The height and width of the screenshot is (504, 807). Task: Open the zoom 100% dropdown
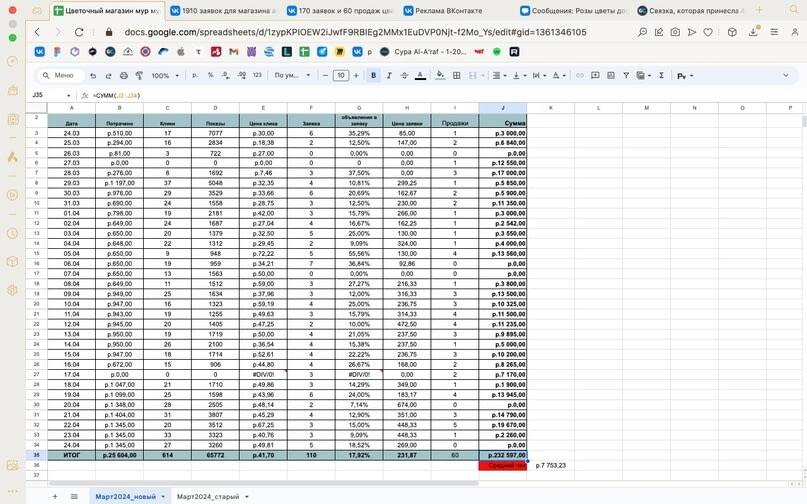point(163,75)
